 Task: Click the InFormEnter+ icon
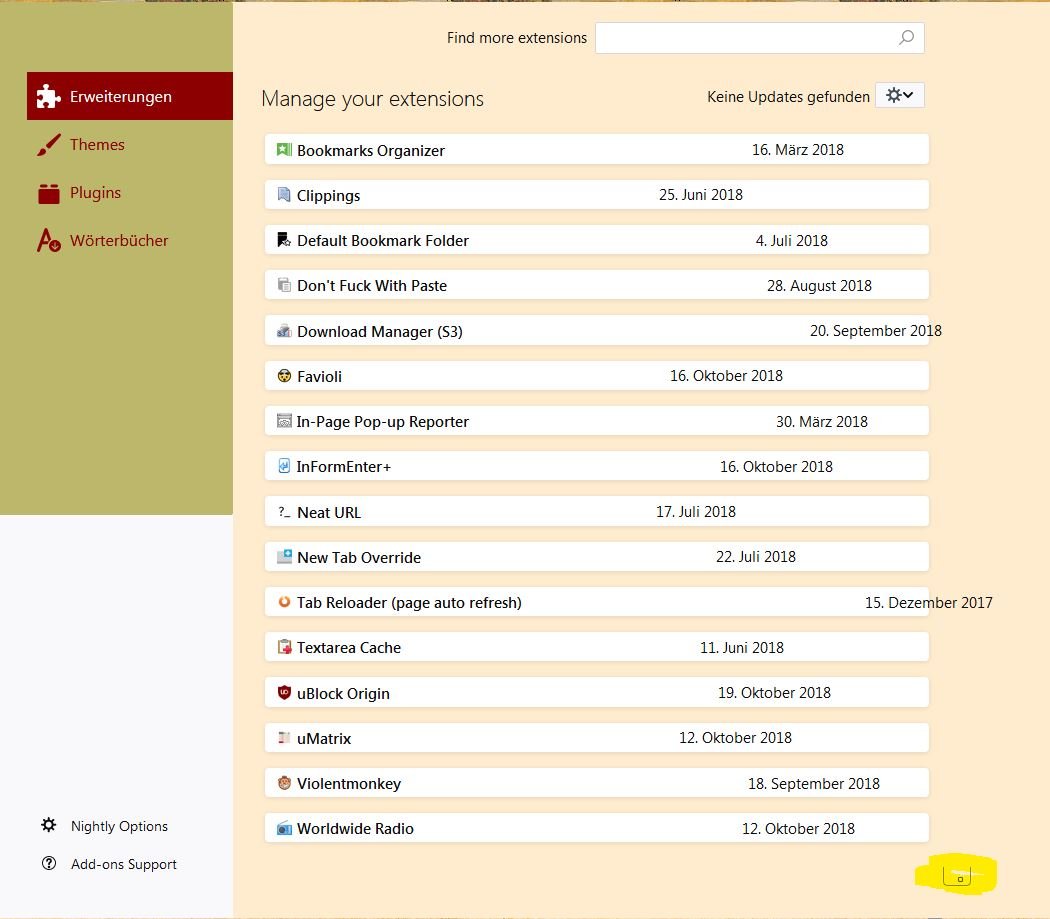(x=284, y=466)
